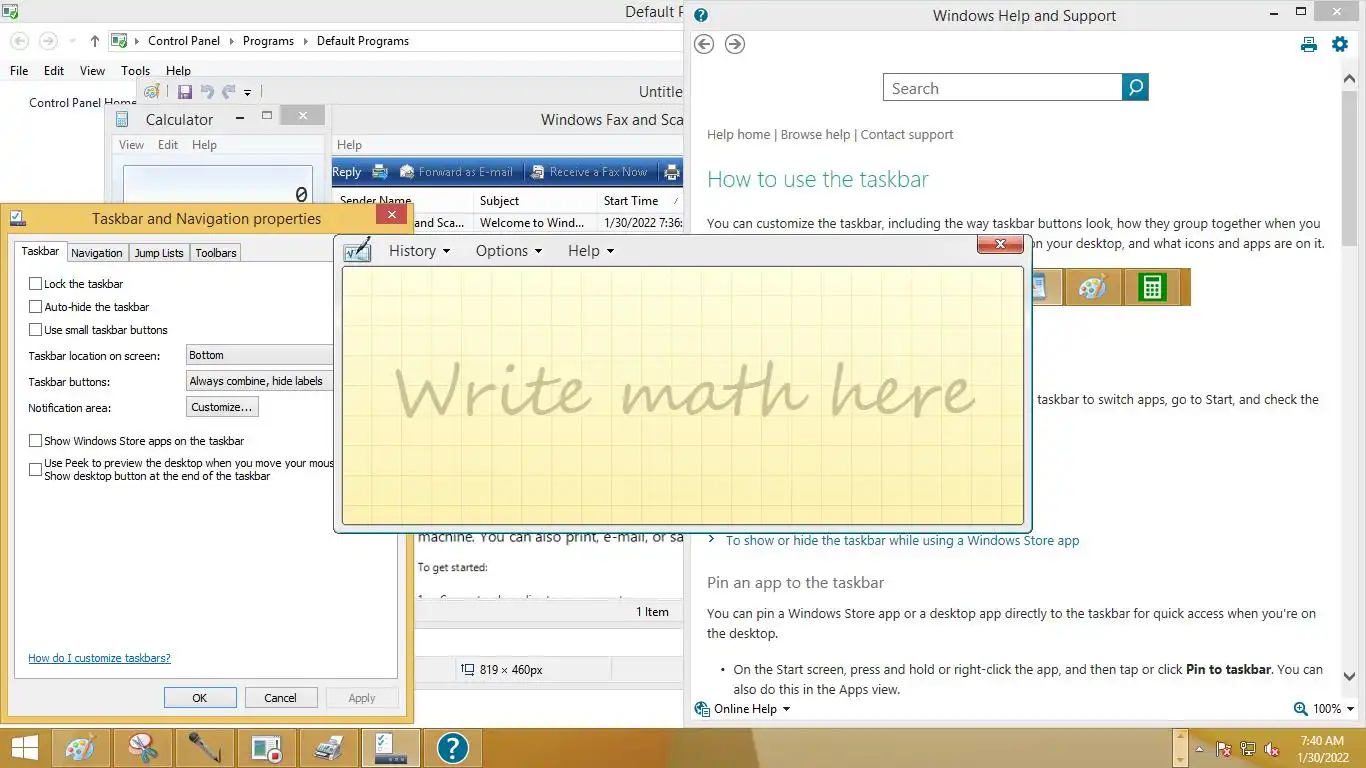Click the Paint save icon in quick access toolbar
The width and height of the screenshot is (1366, 768).
[x=185, y=92]
